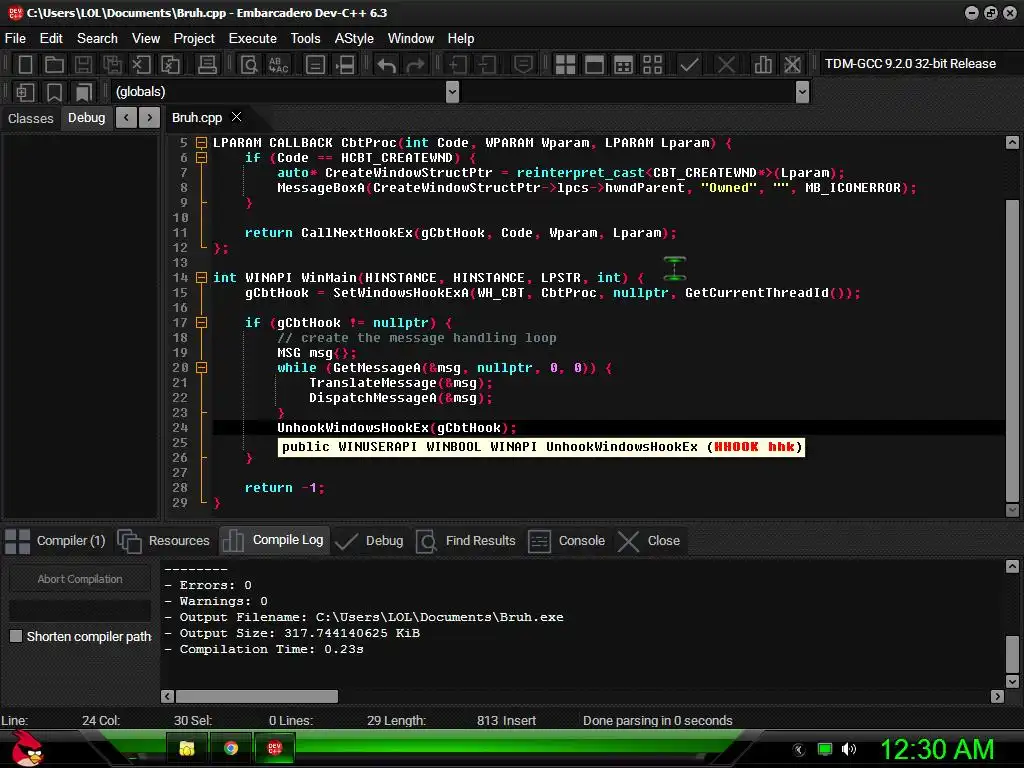This screenshot has width=1024, height=768.
Task: Close the Bruh.cpp tab with its X
Action: [236, 116]
